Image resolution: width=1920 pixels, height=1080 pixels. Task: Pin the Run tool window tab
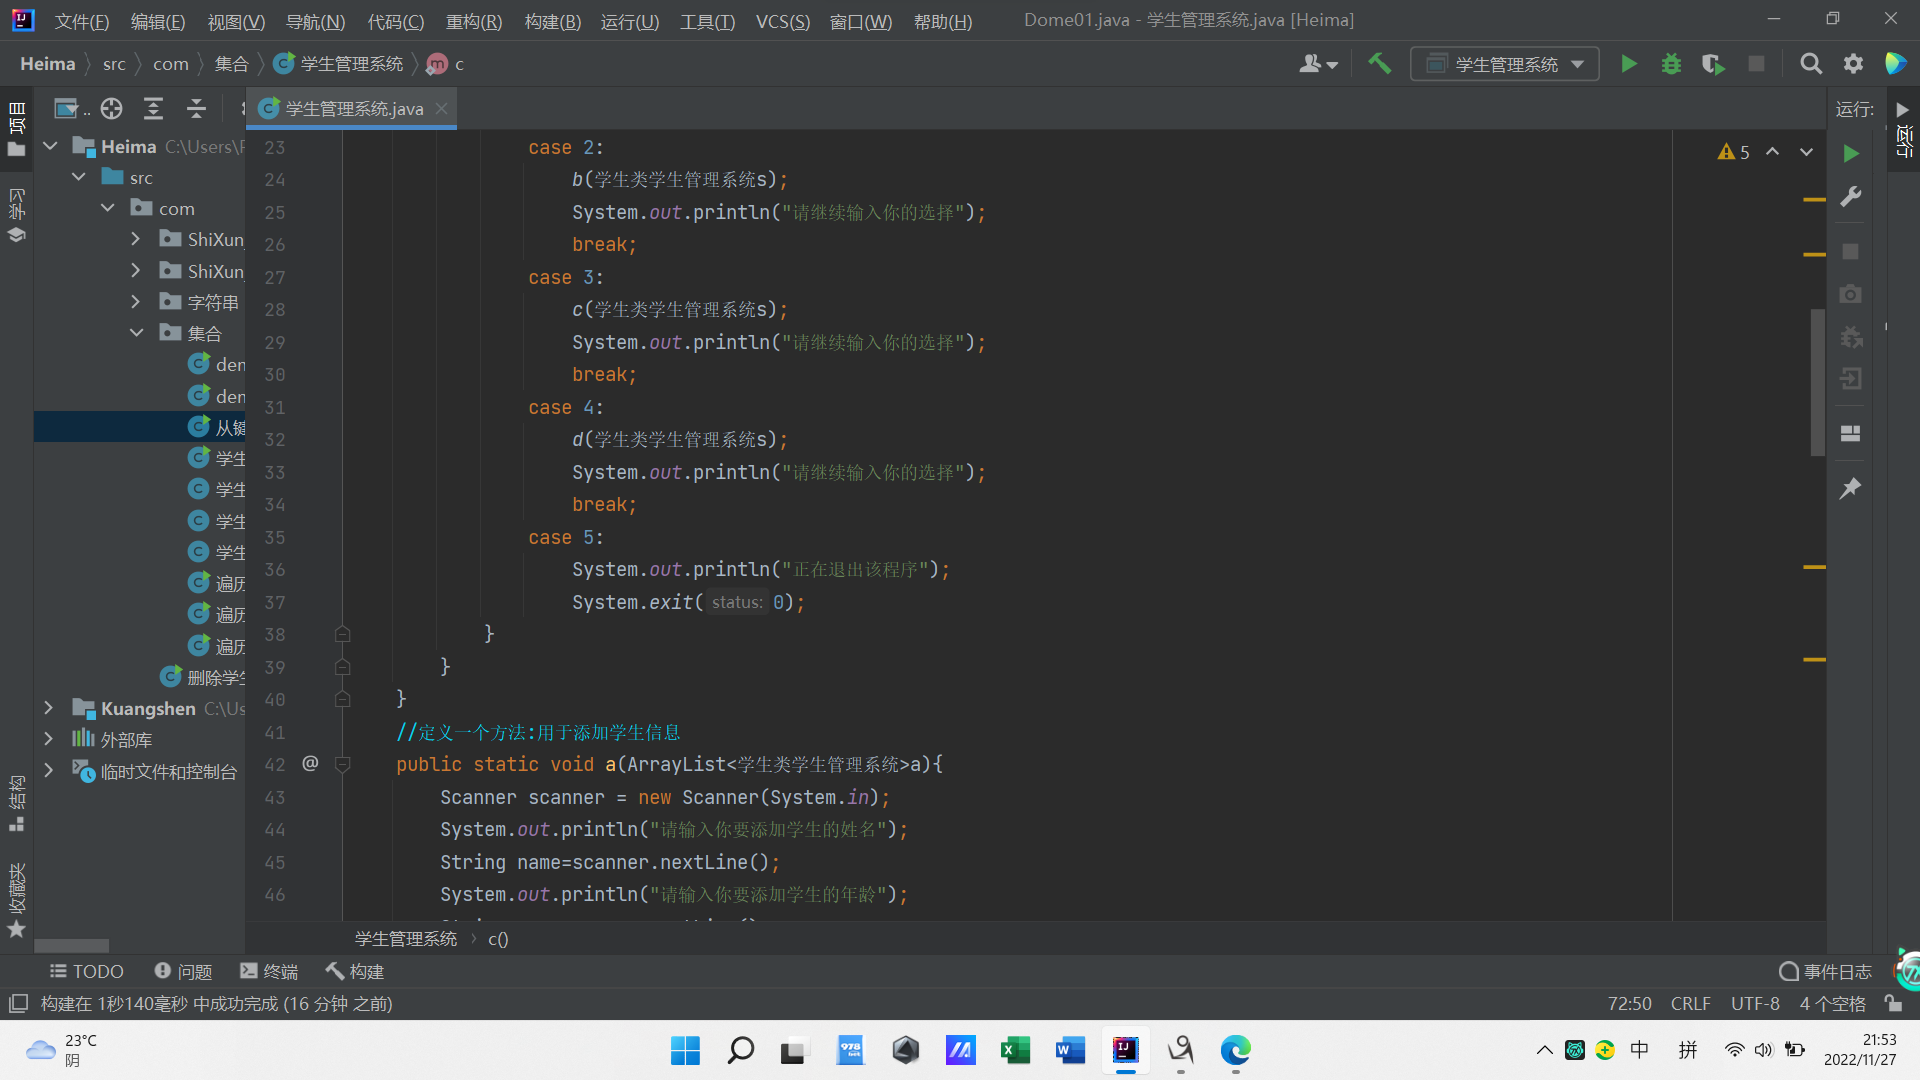1850,488
